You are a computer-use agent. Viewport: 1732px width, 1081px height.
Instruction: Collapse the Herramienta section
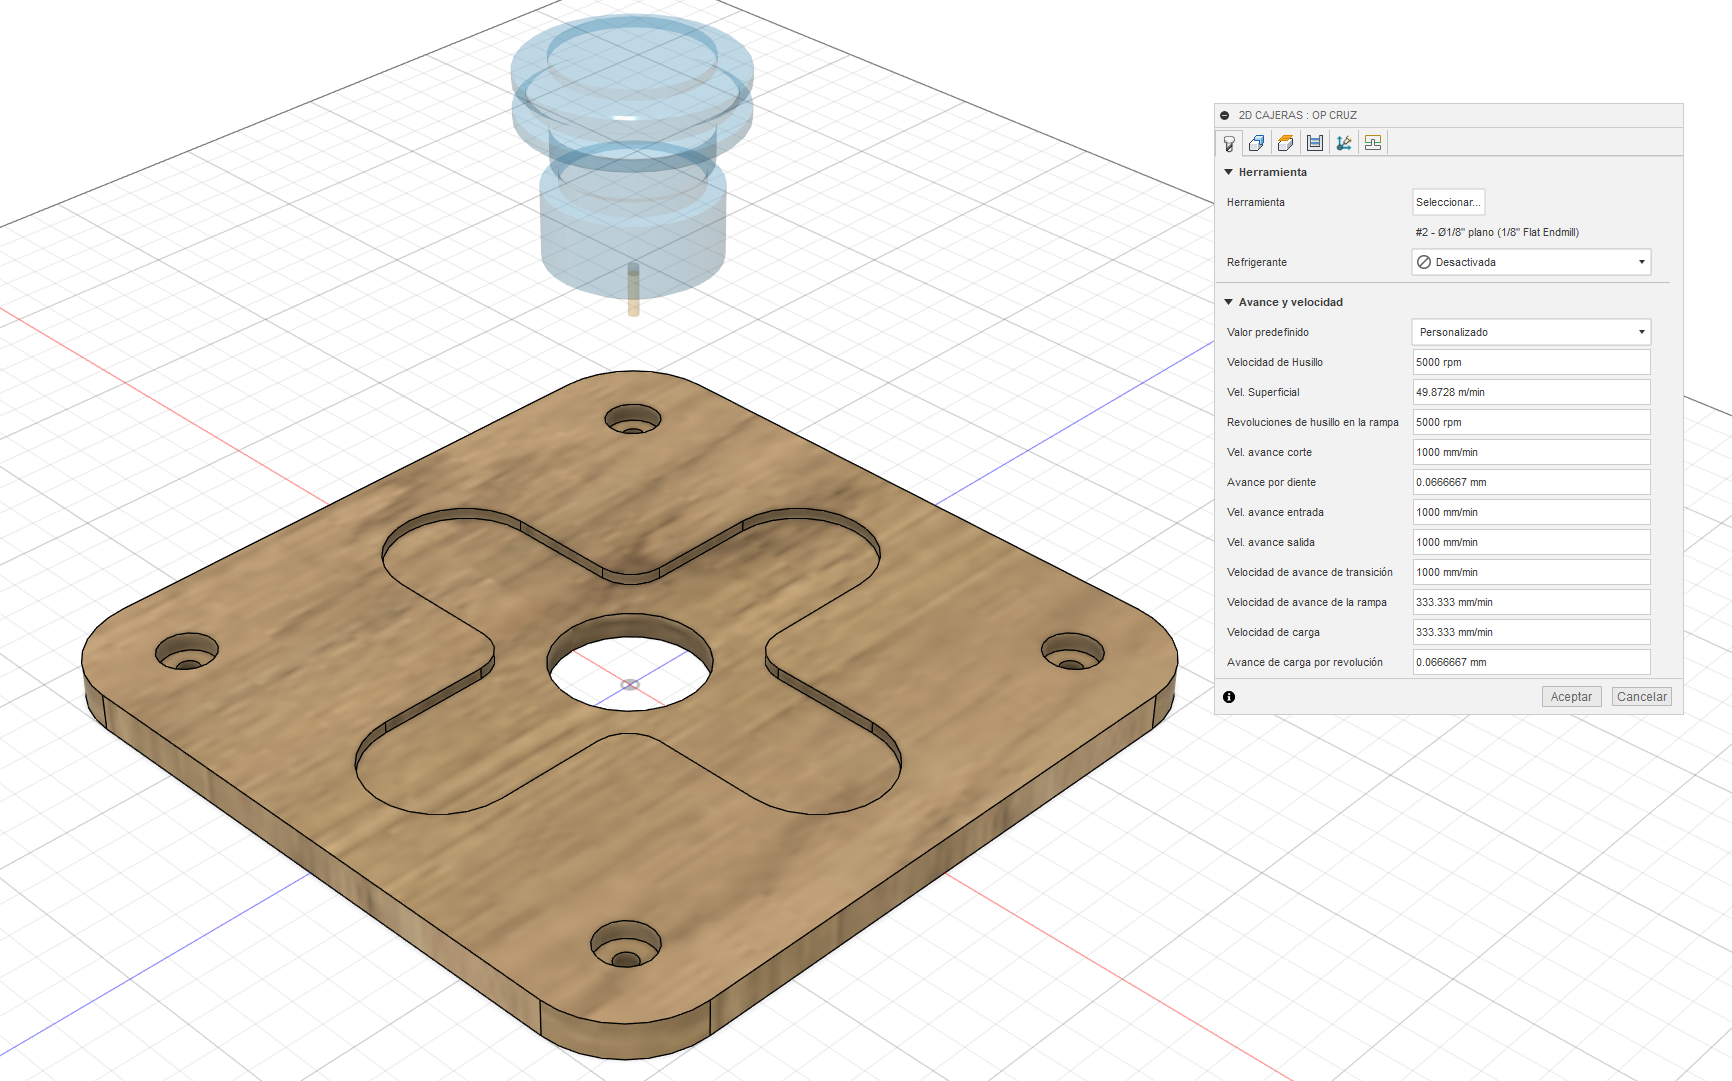click(x=1229, y=172)
